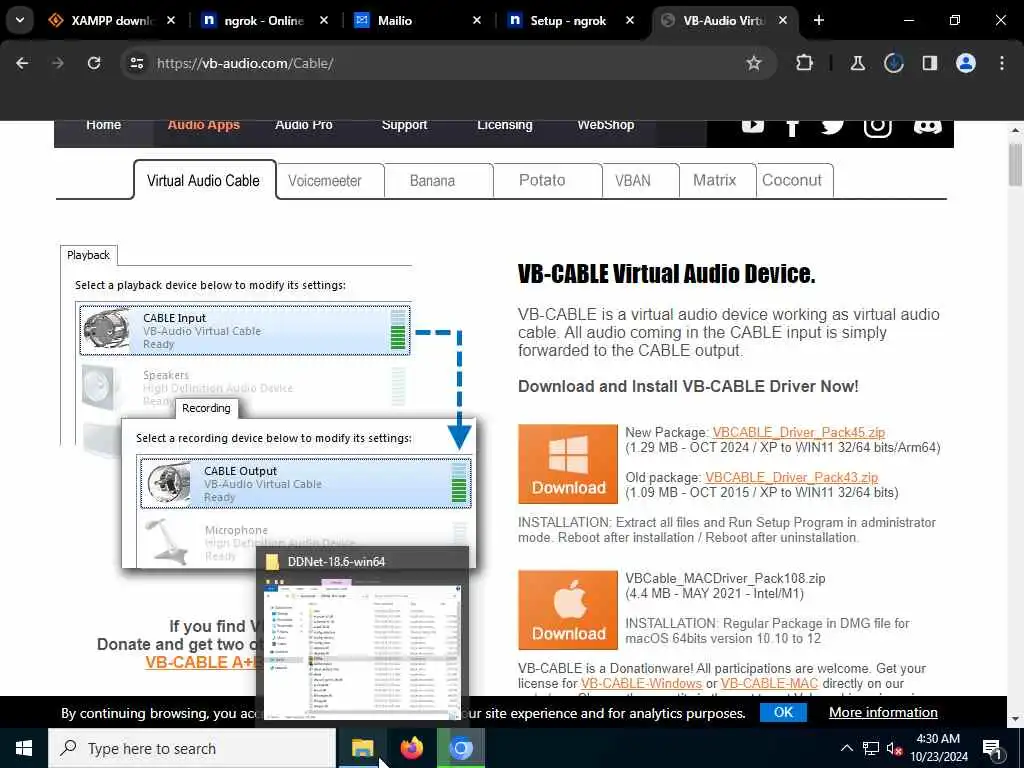Open the network status tray icon
The height and width of the screenshot is (768, 1024).
pos(871,748)
